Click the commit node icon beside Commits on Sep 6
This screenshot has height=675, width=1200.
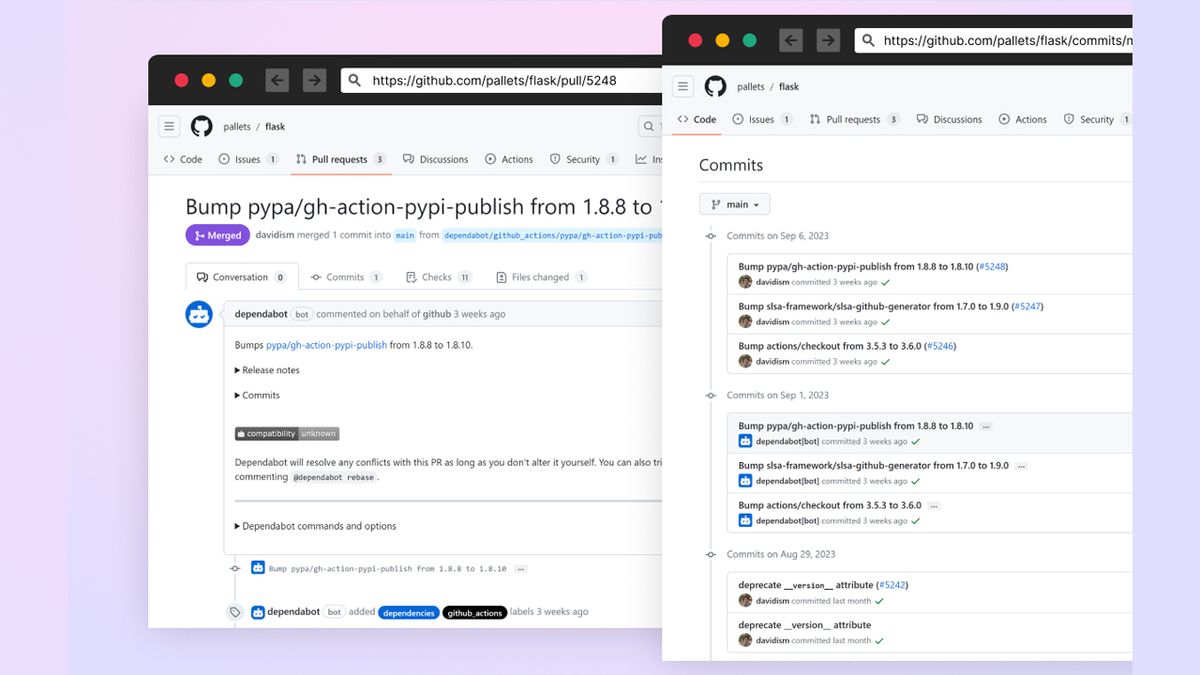click(711, 236)
